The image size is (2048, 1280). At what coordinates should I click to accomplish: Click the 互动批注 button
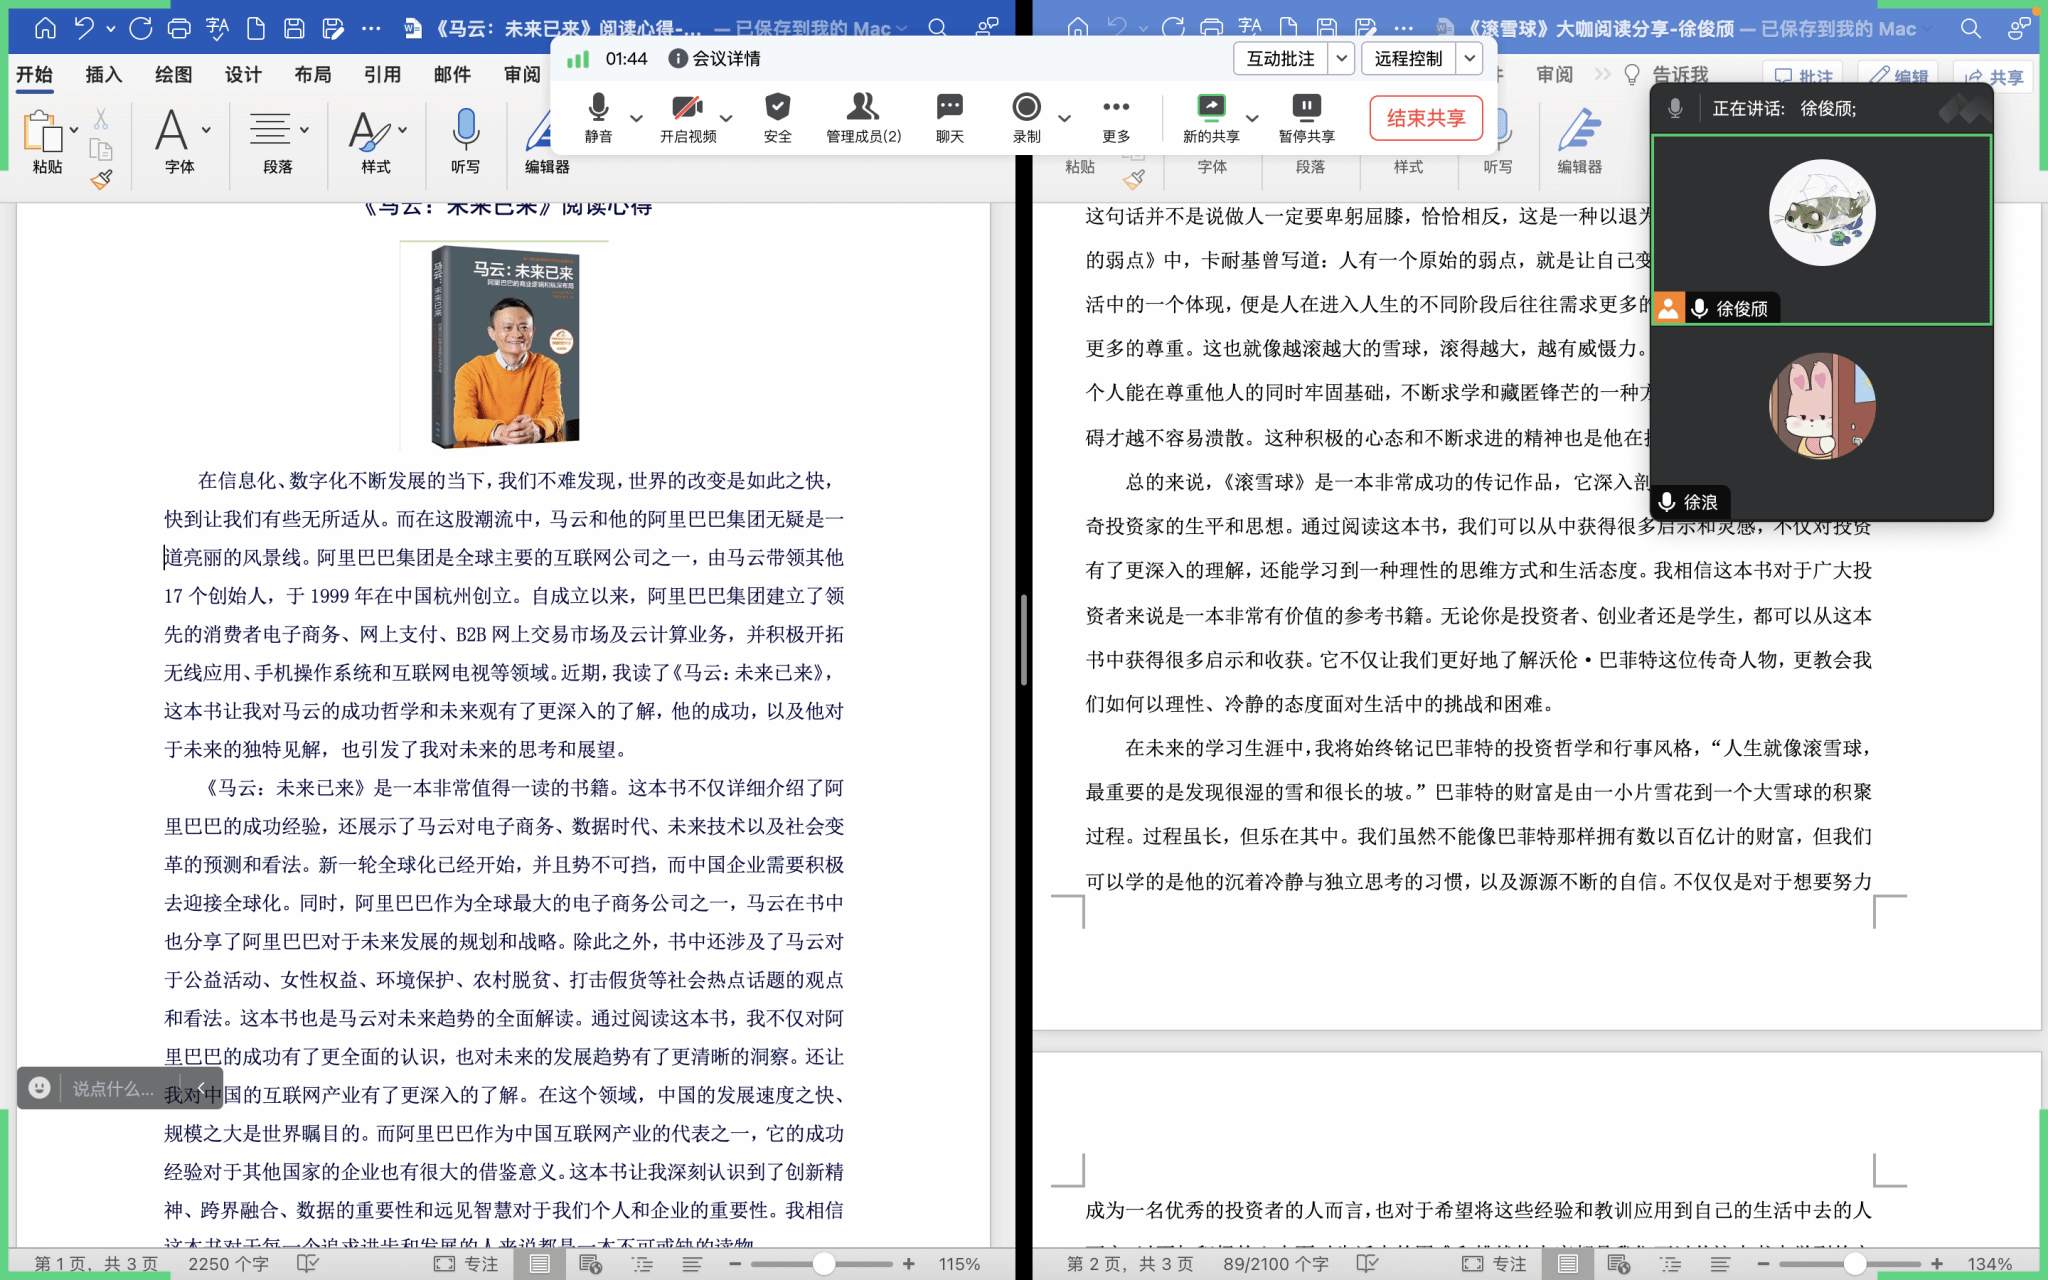pyautogui.click(x=1281, y=59)
